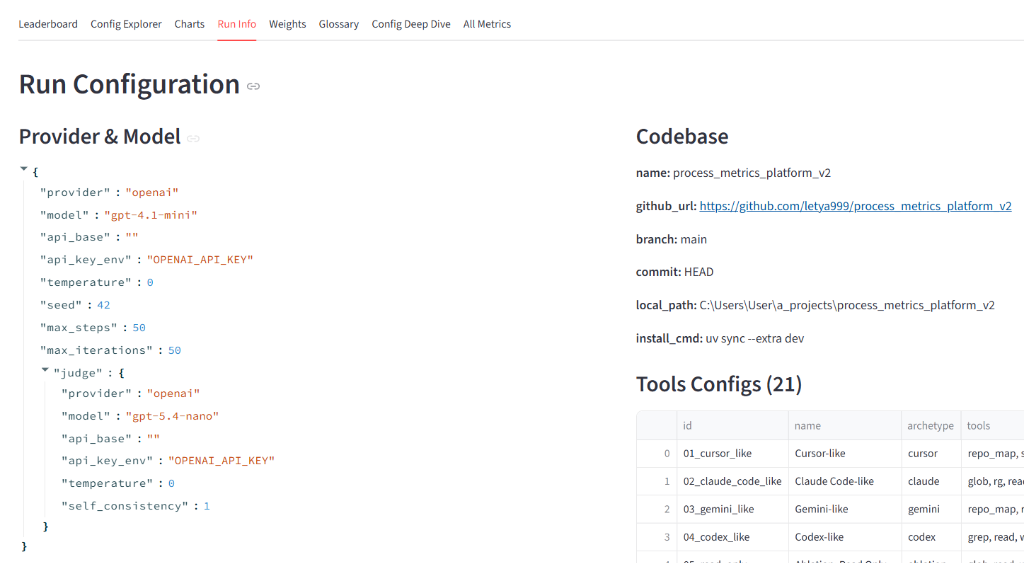Click the max_iterations value 50
The image size is (1024, 563).
click(x=174, y=351)
